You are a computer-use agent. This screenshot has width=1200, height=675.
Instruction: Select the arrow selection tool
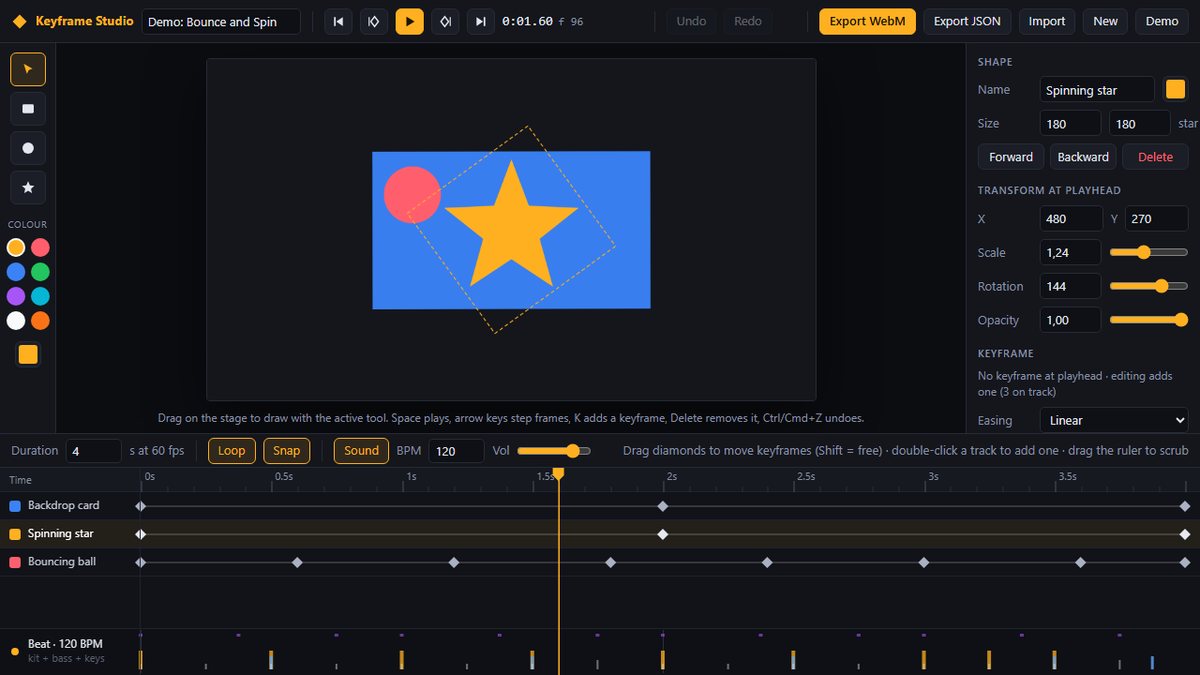click(28, 69)
